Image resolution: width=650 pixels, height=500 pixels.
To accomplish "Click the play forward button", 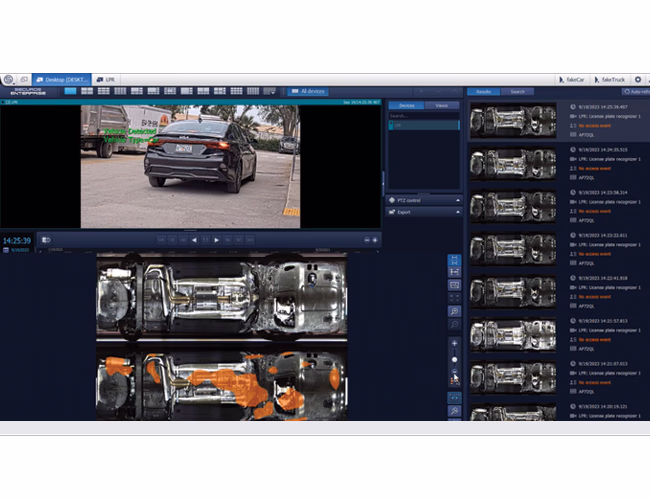I will point(217,240).
